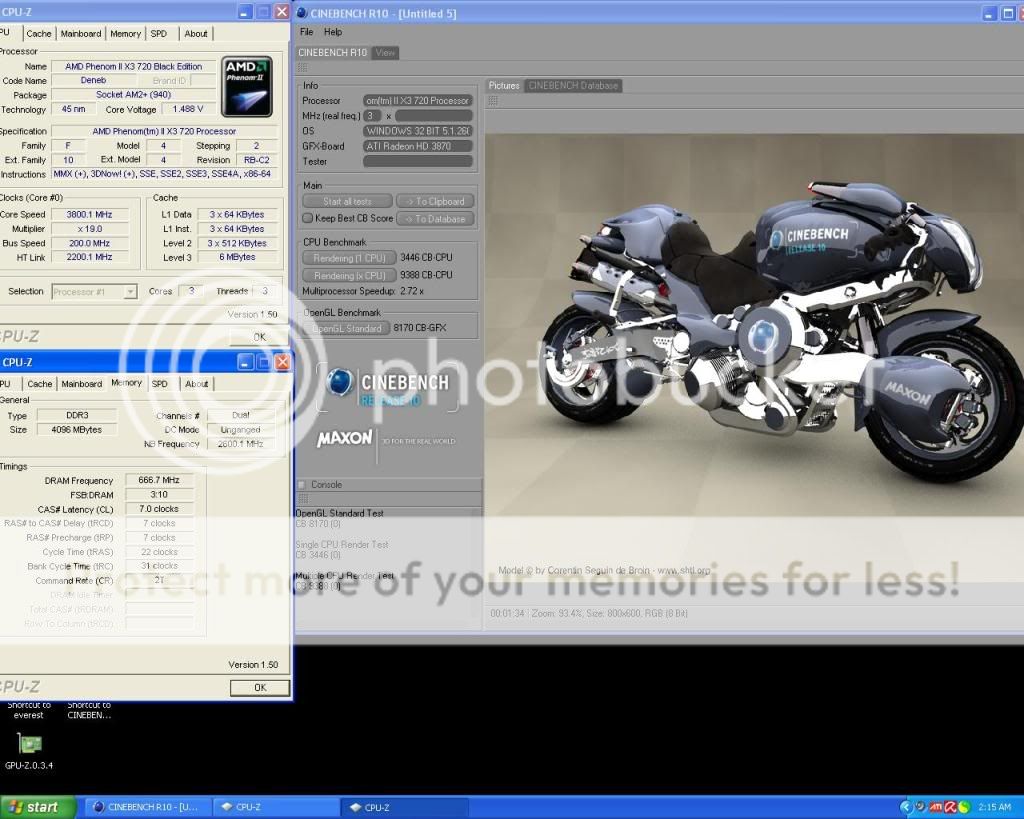Switch to the Cache tab in upper CPU-Z
1024x819 pixels.
[39, 33]
